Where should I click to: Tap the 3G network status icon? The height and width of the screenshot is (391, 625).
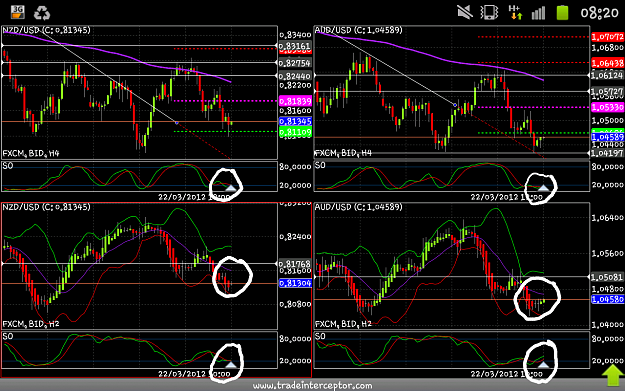[18, 12]
